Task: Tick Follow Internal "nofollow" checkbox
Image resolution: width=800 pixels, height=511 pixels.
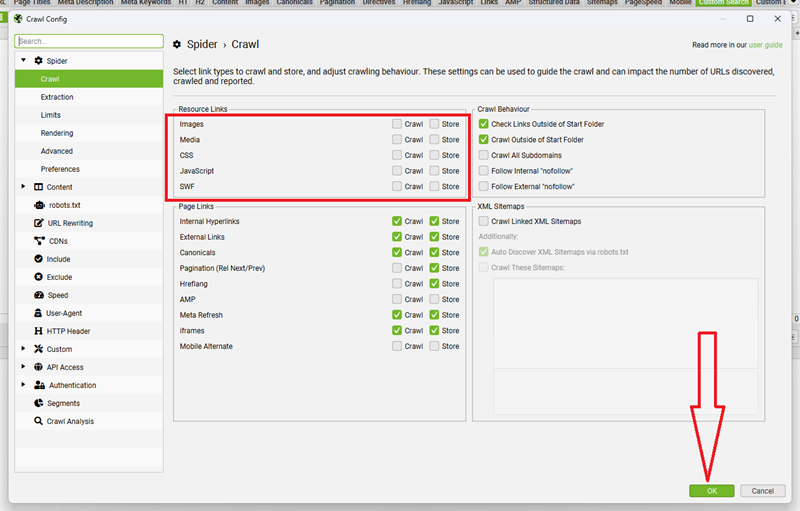Action: click(484, 171)
